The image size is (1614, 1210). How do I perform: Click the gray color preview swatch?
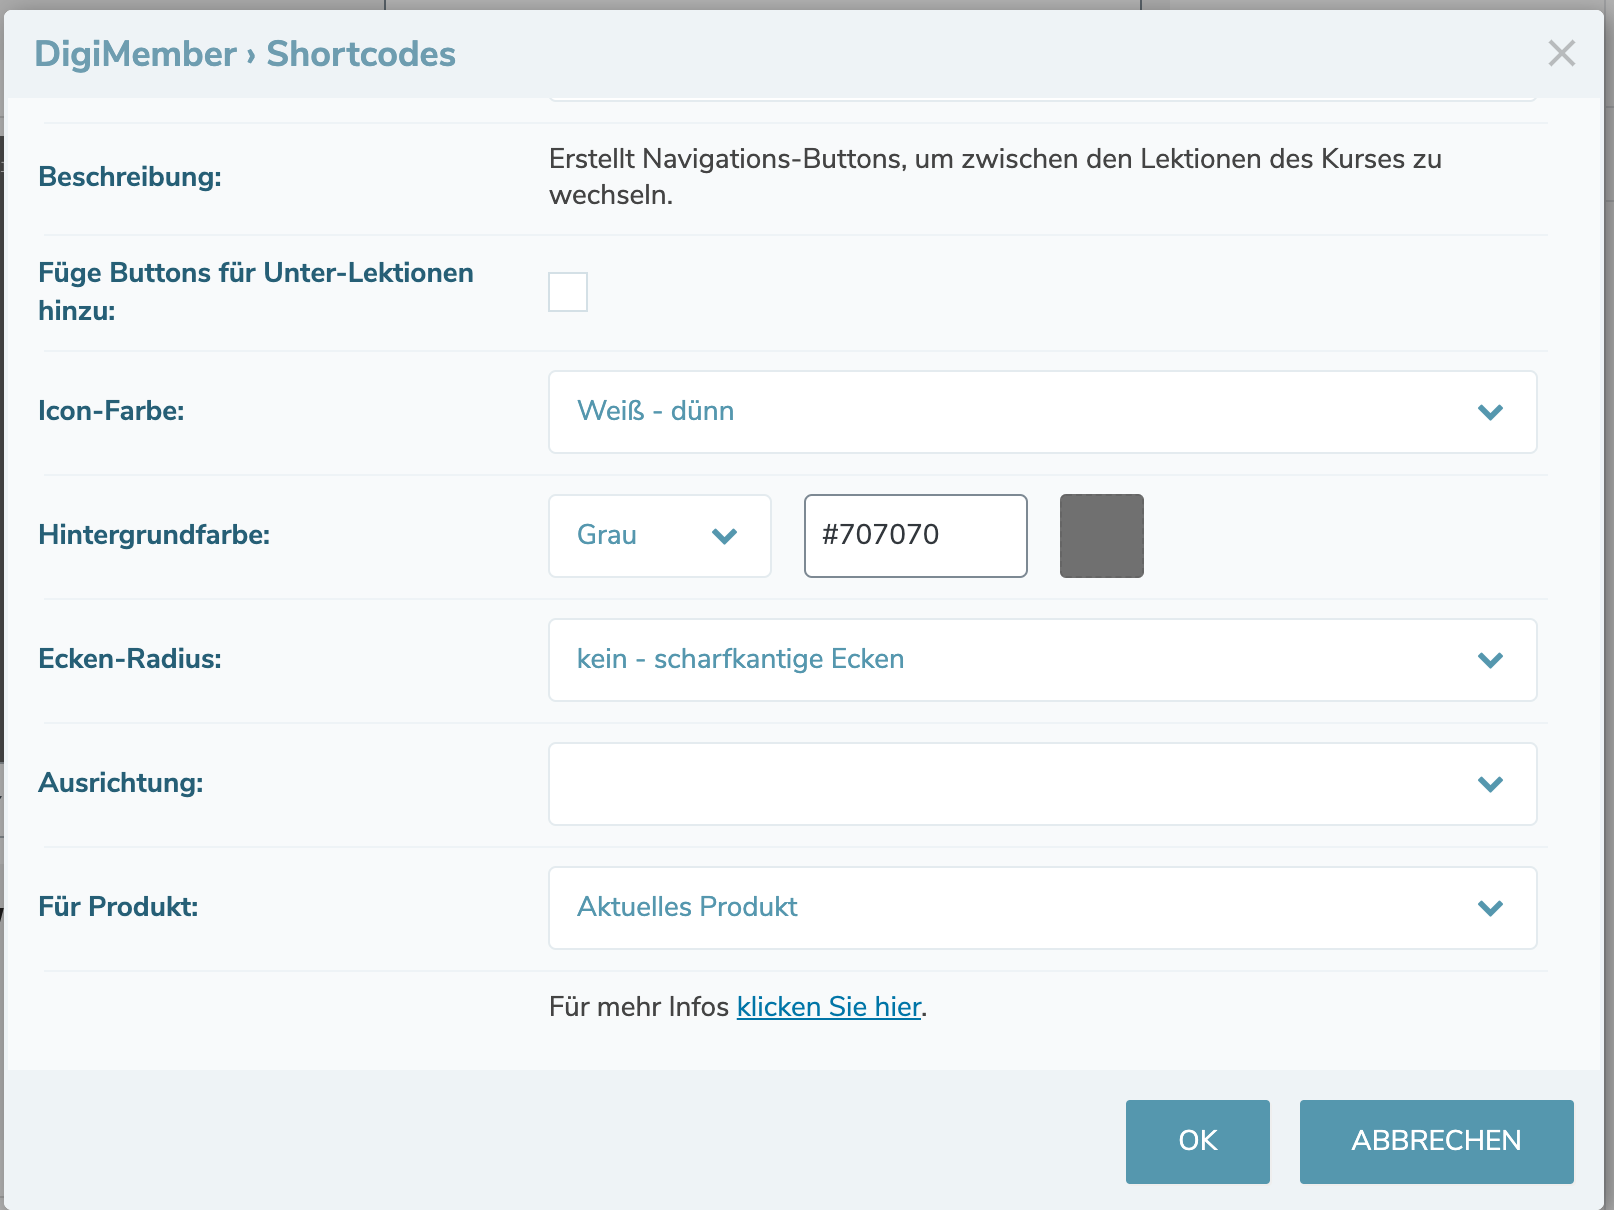(1101, 536)
